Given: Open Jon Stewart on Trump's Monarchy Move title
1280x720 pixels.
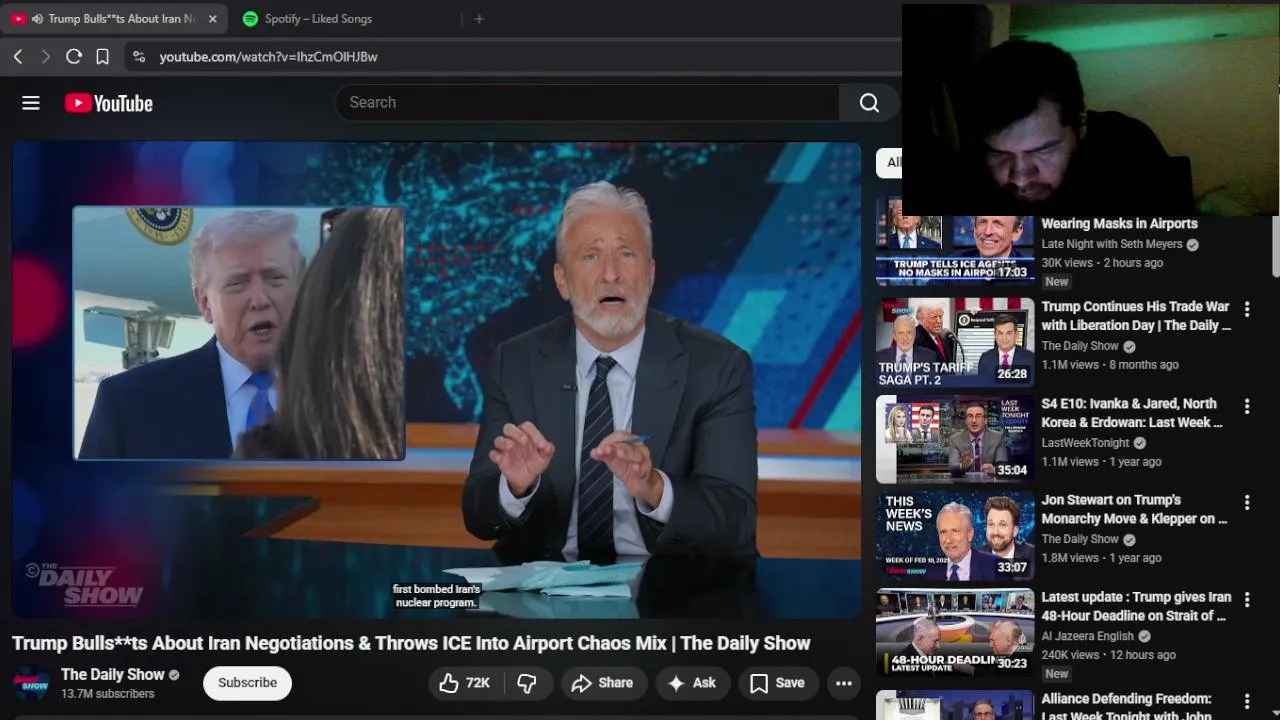Looking at the screenshot, I should [1134, 509].
